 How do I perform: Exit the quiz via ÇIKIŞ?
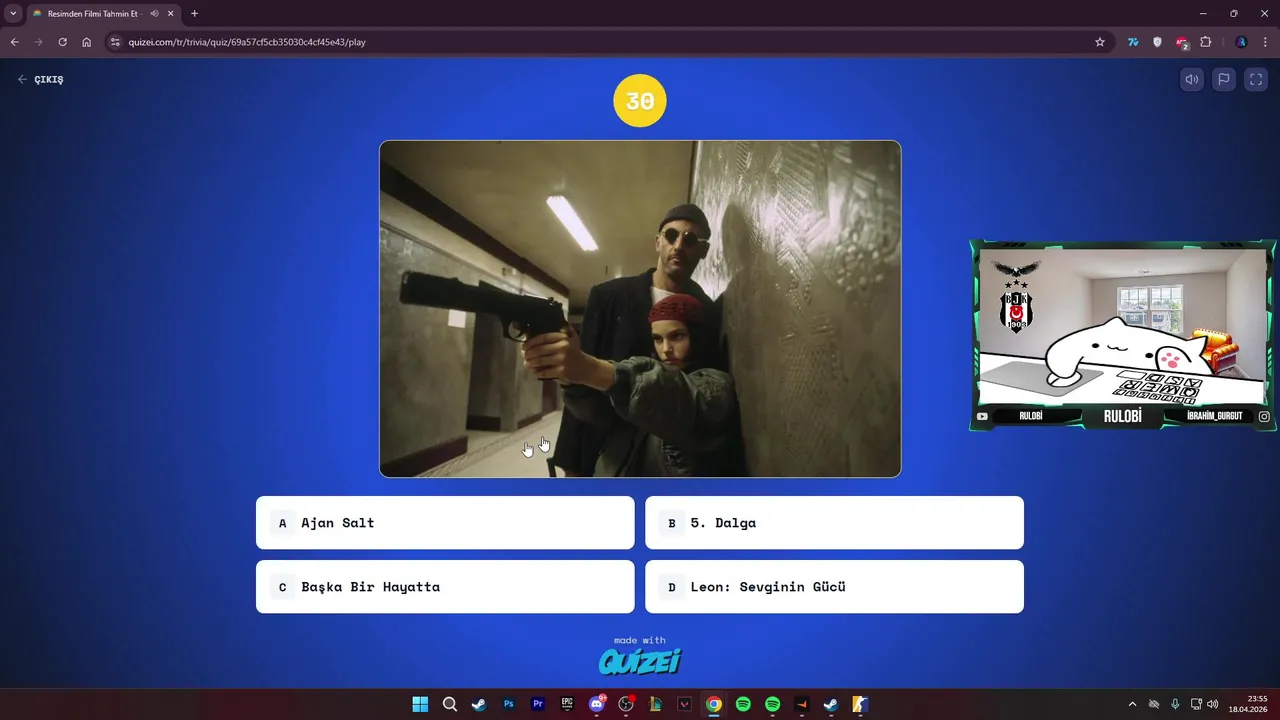click(x=40, y=80)
